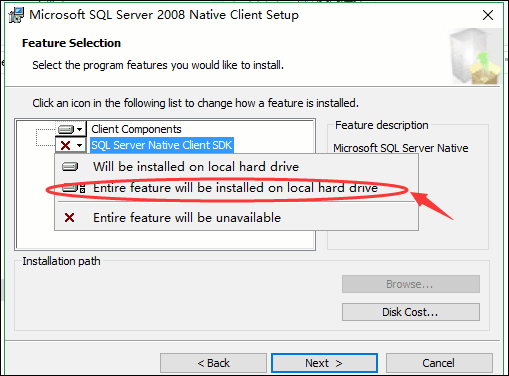Go back with the Back button

coord(213,363)
